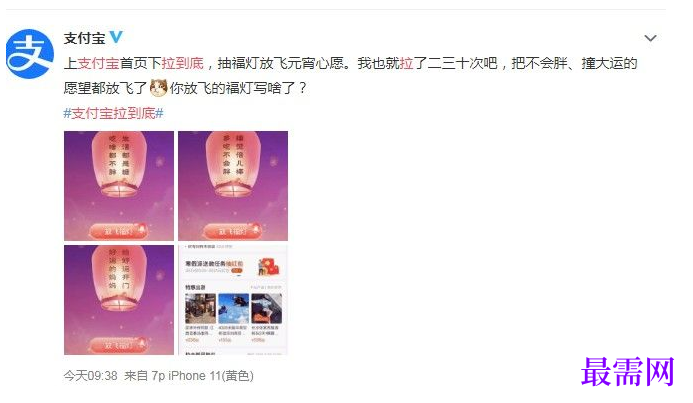
Task: Click the blue verified V badge
Action: (x=116, y=38)
